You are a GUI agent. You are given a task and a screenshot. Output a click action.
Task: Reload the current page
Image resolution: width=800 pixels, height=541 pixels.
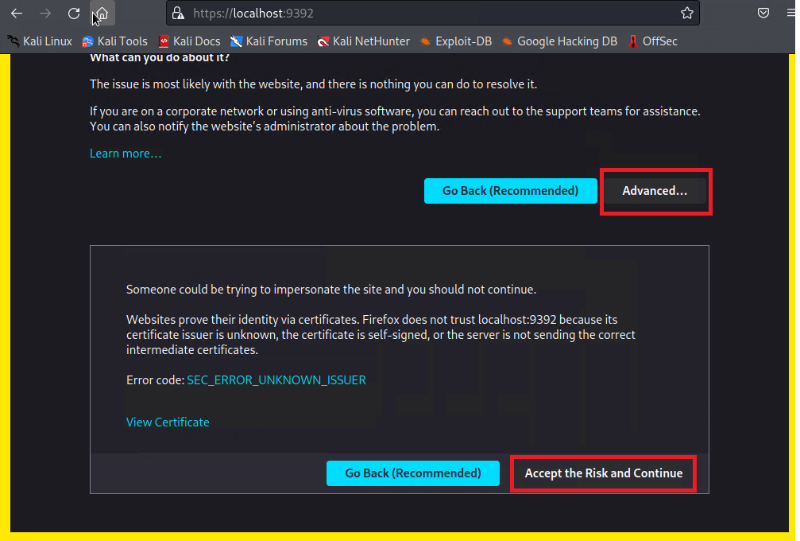74,13
